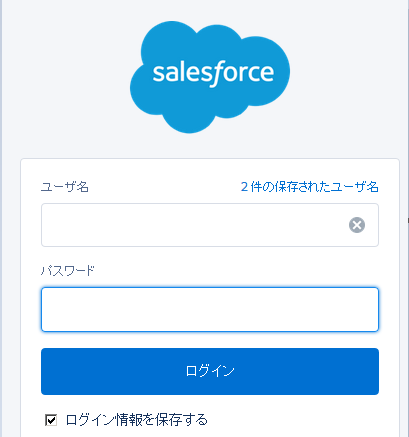The height and width of the screenshot is (437, 409).
Task: Click the Salesforce cloud logo
Action: pyautogui.click(x=210, y=77)
